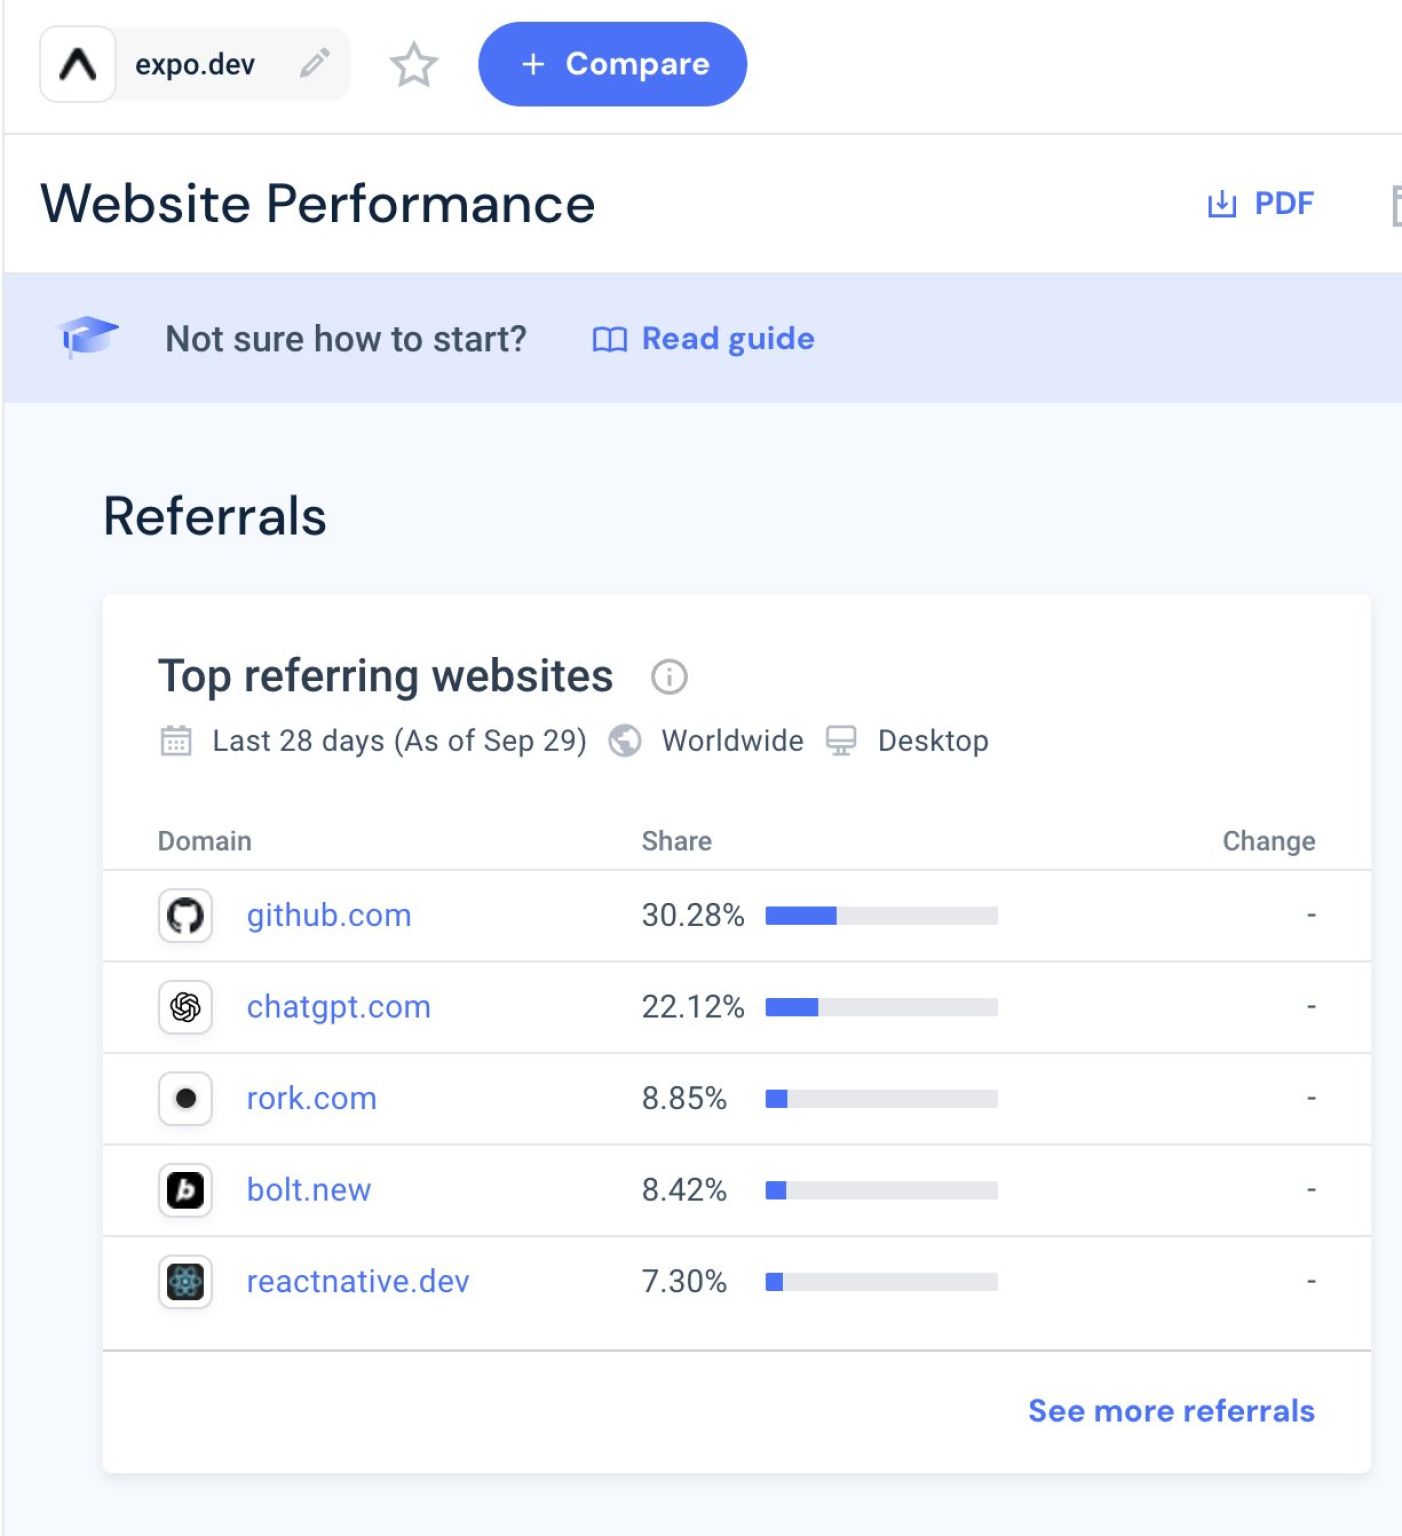Click the calendar icon for date range
The image size is (1402, 1536).
pos(176,741)
